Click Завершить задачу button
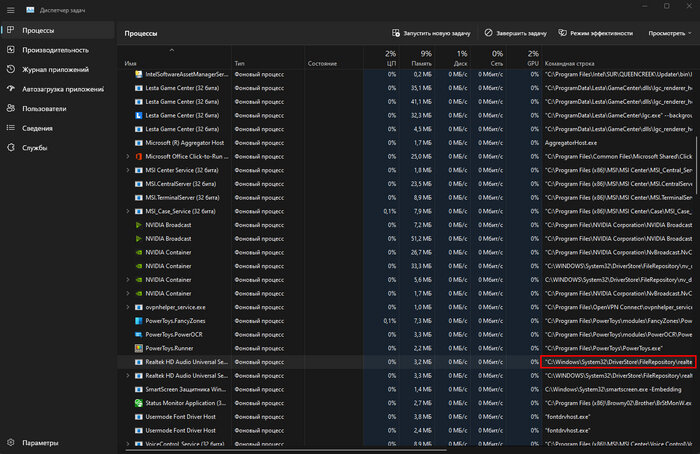Screen dimensions: 700x454 tap(516, 33)
